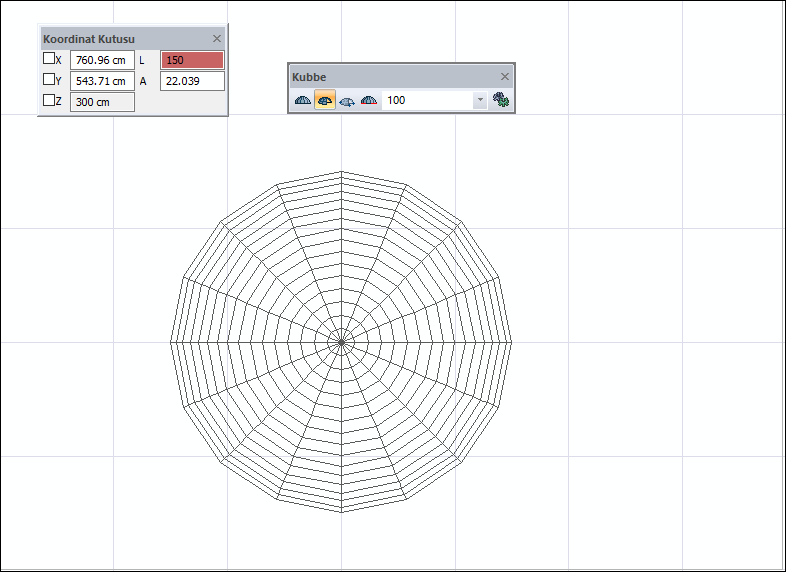Click the center point of the dome
The height and width of the screenshot is (572, 786).
click(341, 342)
